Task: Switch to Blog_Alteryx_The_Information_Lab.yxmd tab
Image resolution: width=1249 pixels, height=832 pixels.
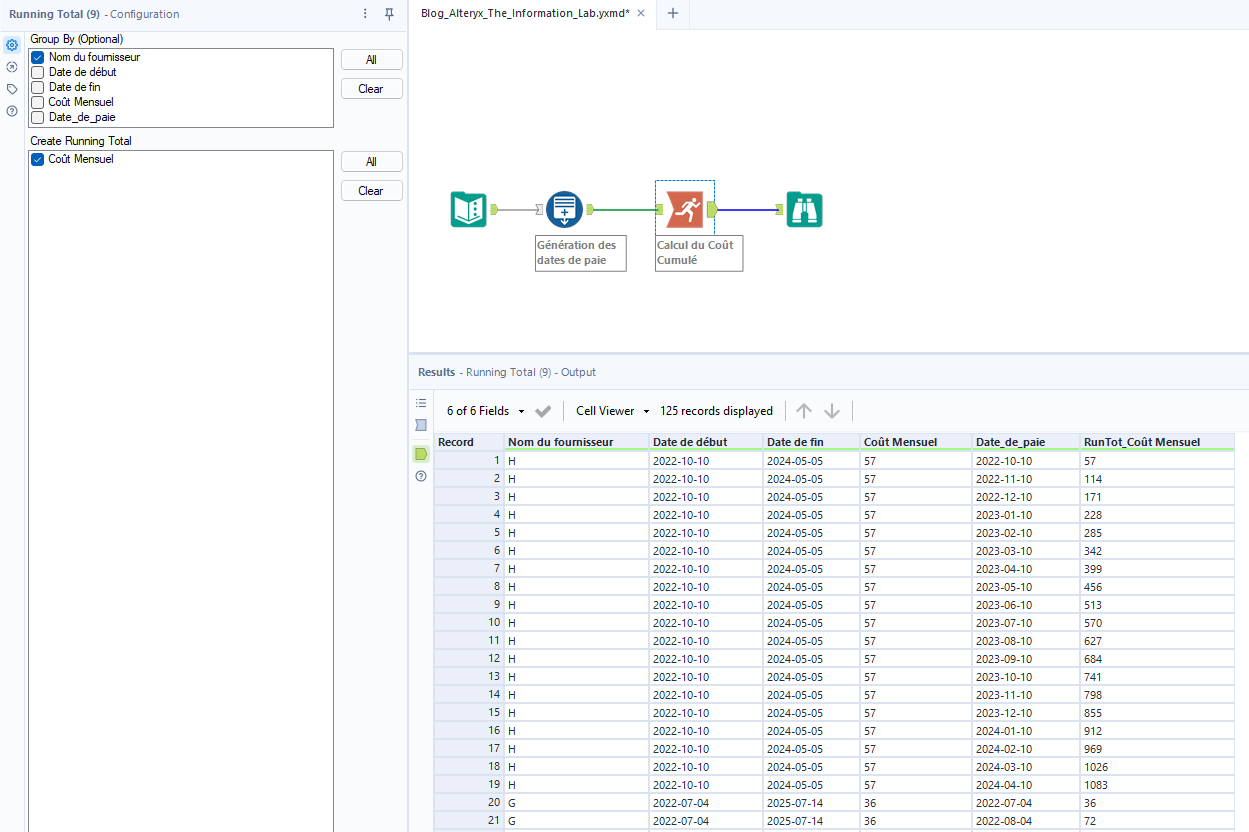Action: pos(525,14)
